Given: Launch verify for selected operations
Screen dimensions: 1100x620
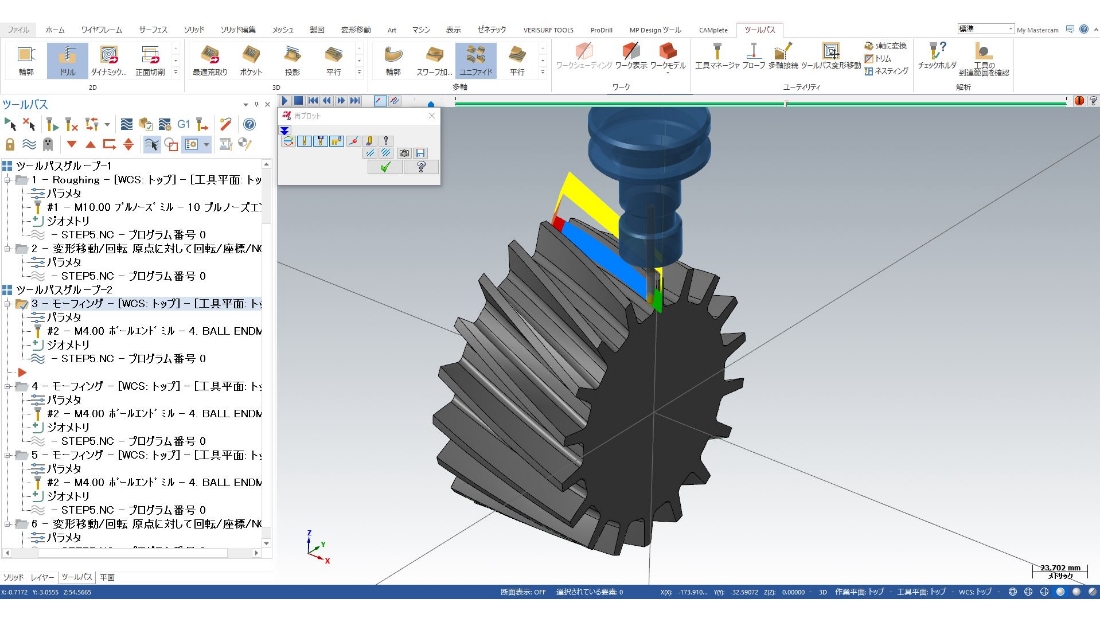Looking at the screenshot, I should point(145,124).
